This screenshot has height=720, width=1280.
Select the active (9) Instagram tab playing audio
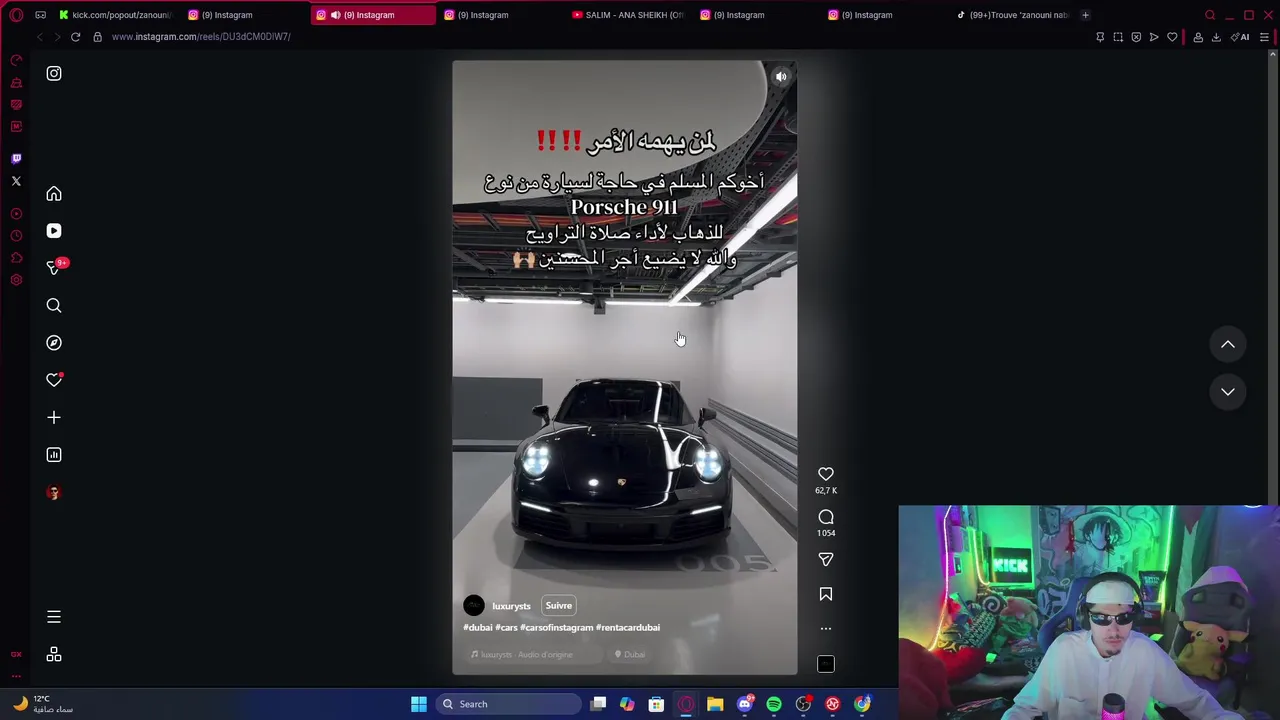[372, 15]
